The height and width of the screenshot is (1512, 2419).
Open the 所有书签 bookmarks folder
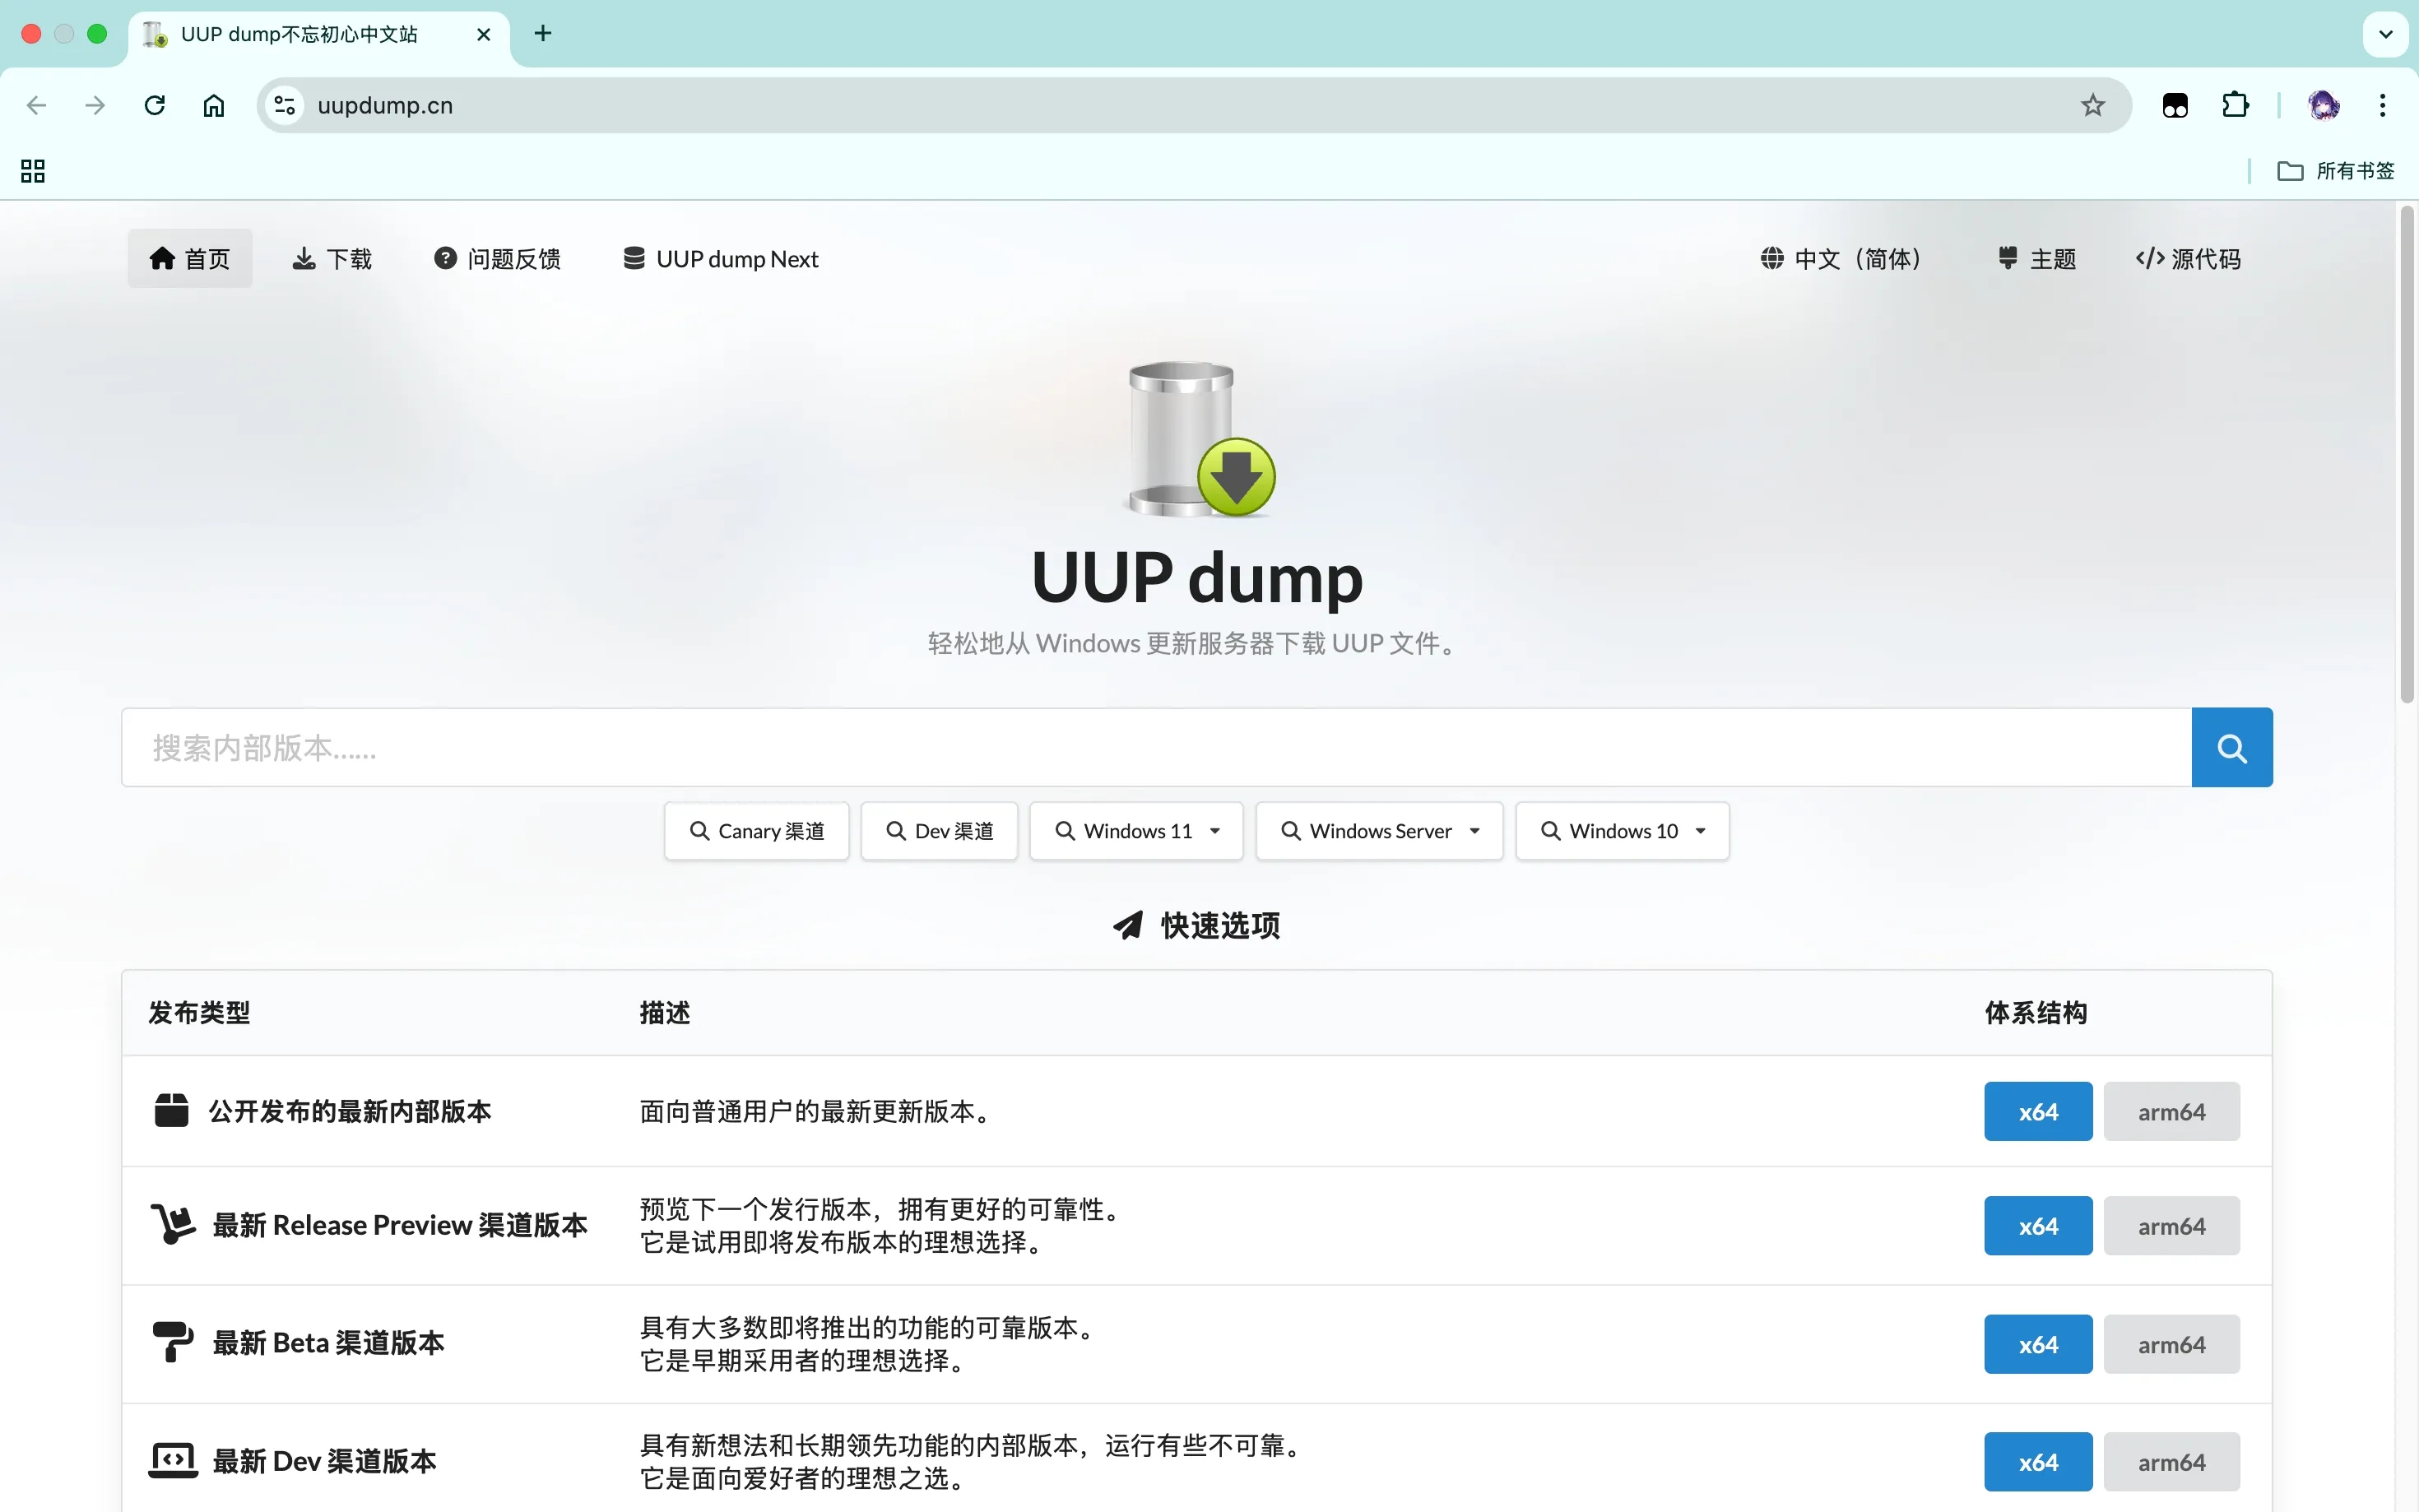pyautogui.click(x=2336, y=170)
